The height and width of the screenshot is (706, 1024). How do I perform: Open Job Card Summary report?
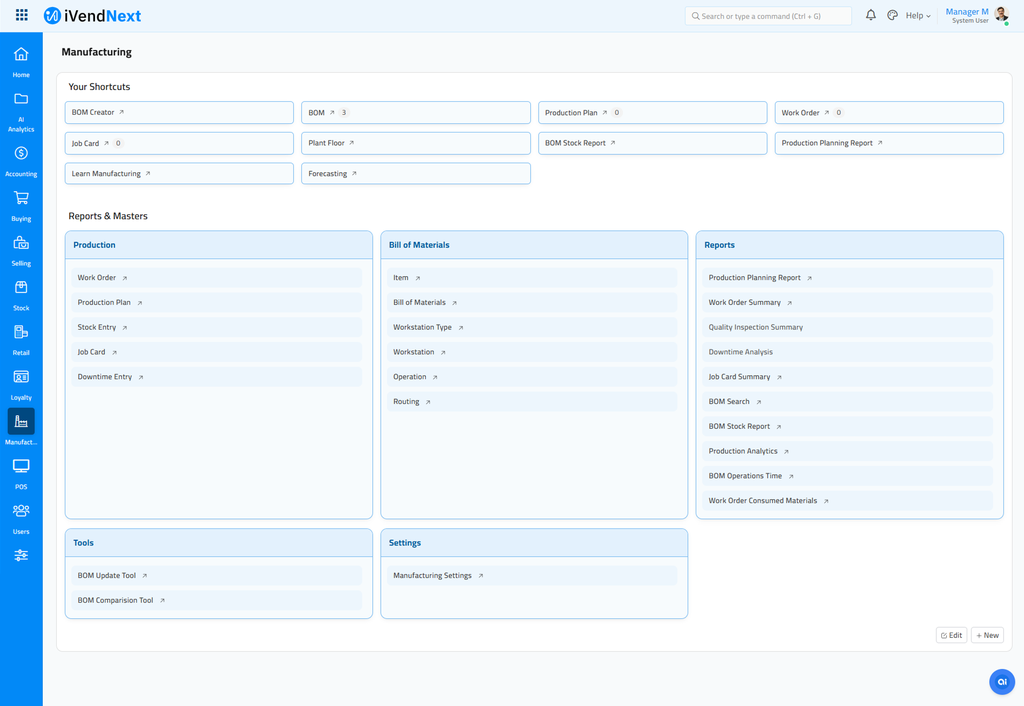(x=848, y=377)
